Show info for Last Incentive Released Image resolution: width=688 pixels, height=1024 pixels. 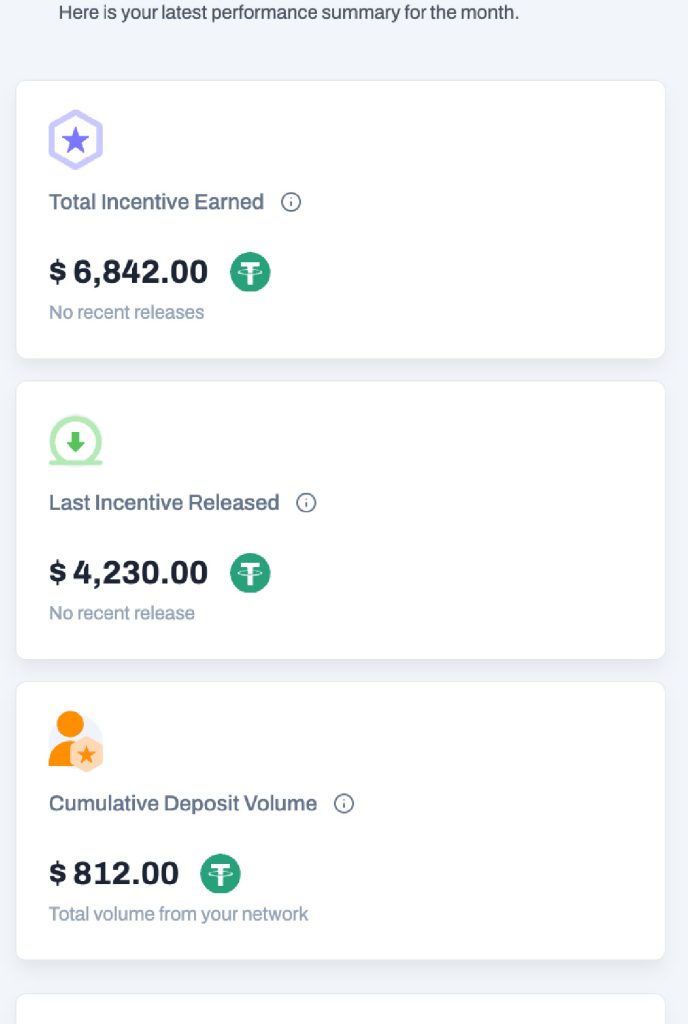pyautogui.click(x=306, y=503)
